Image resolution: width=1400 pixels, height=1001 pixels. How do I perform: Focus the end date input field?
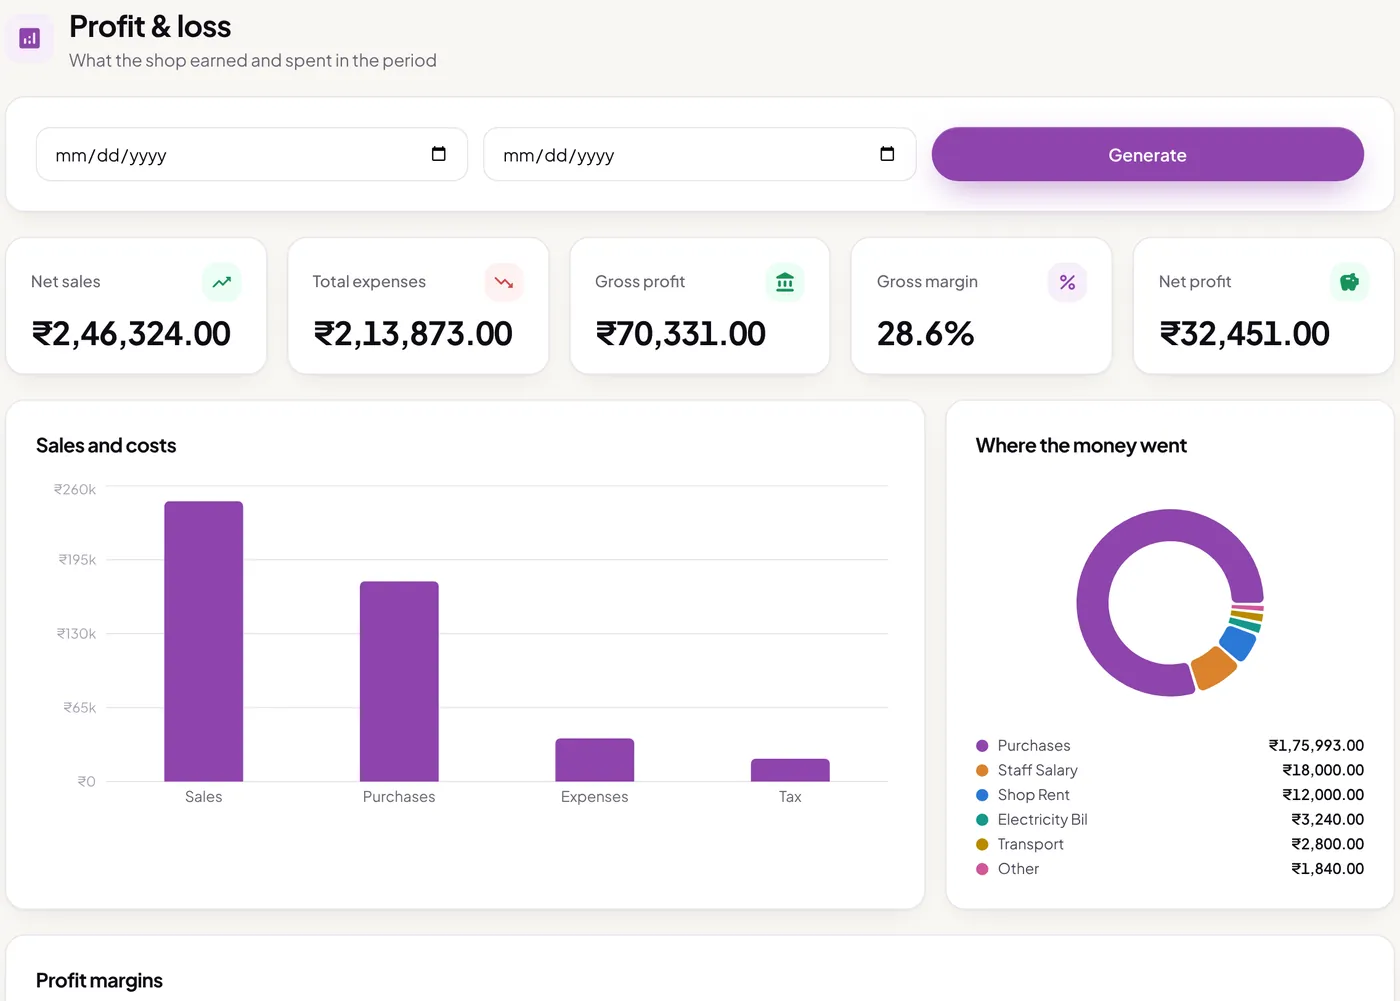click(x=700, y=154)
